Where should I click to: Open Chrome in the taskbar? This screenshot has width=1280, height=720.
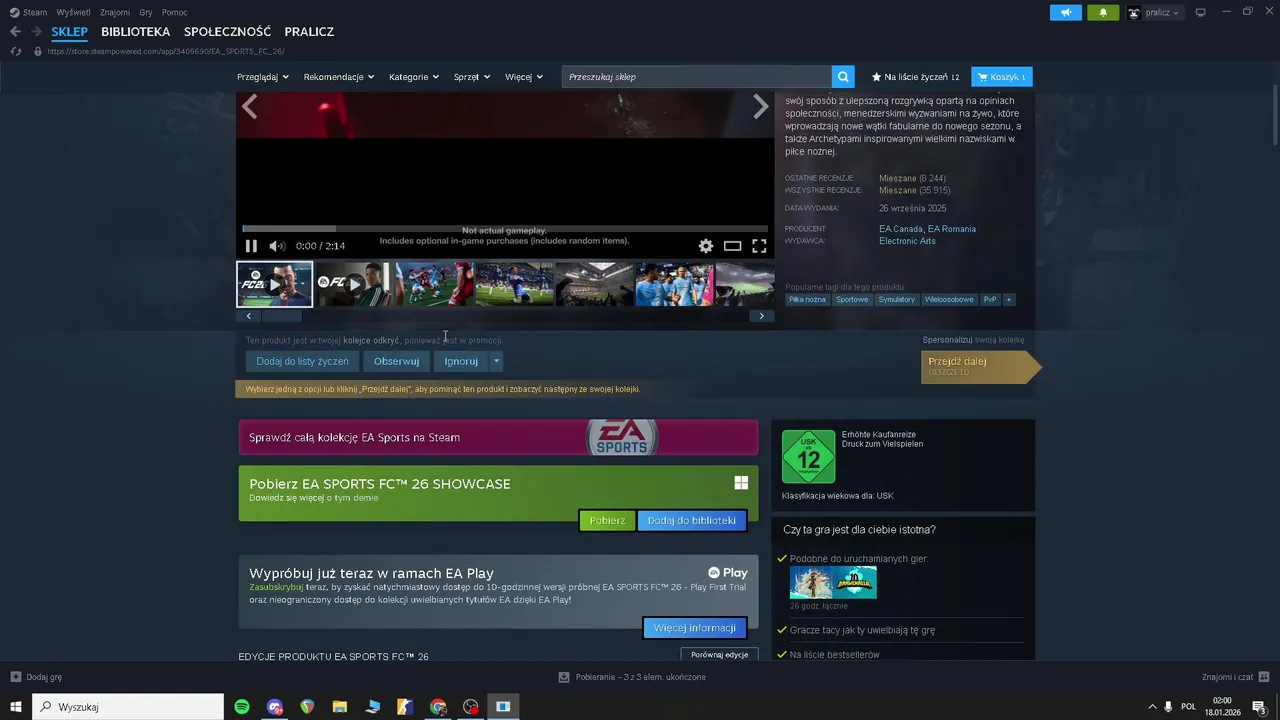(438, 707)
